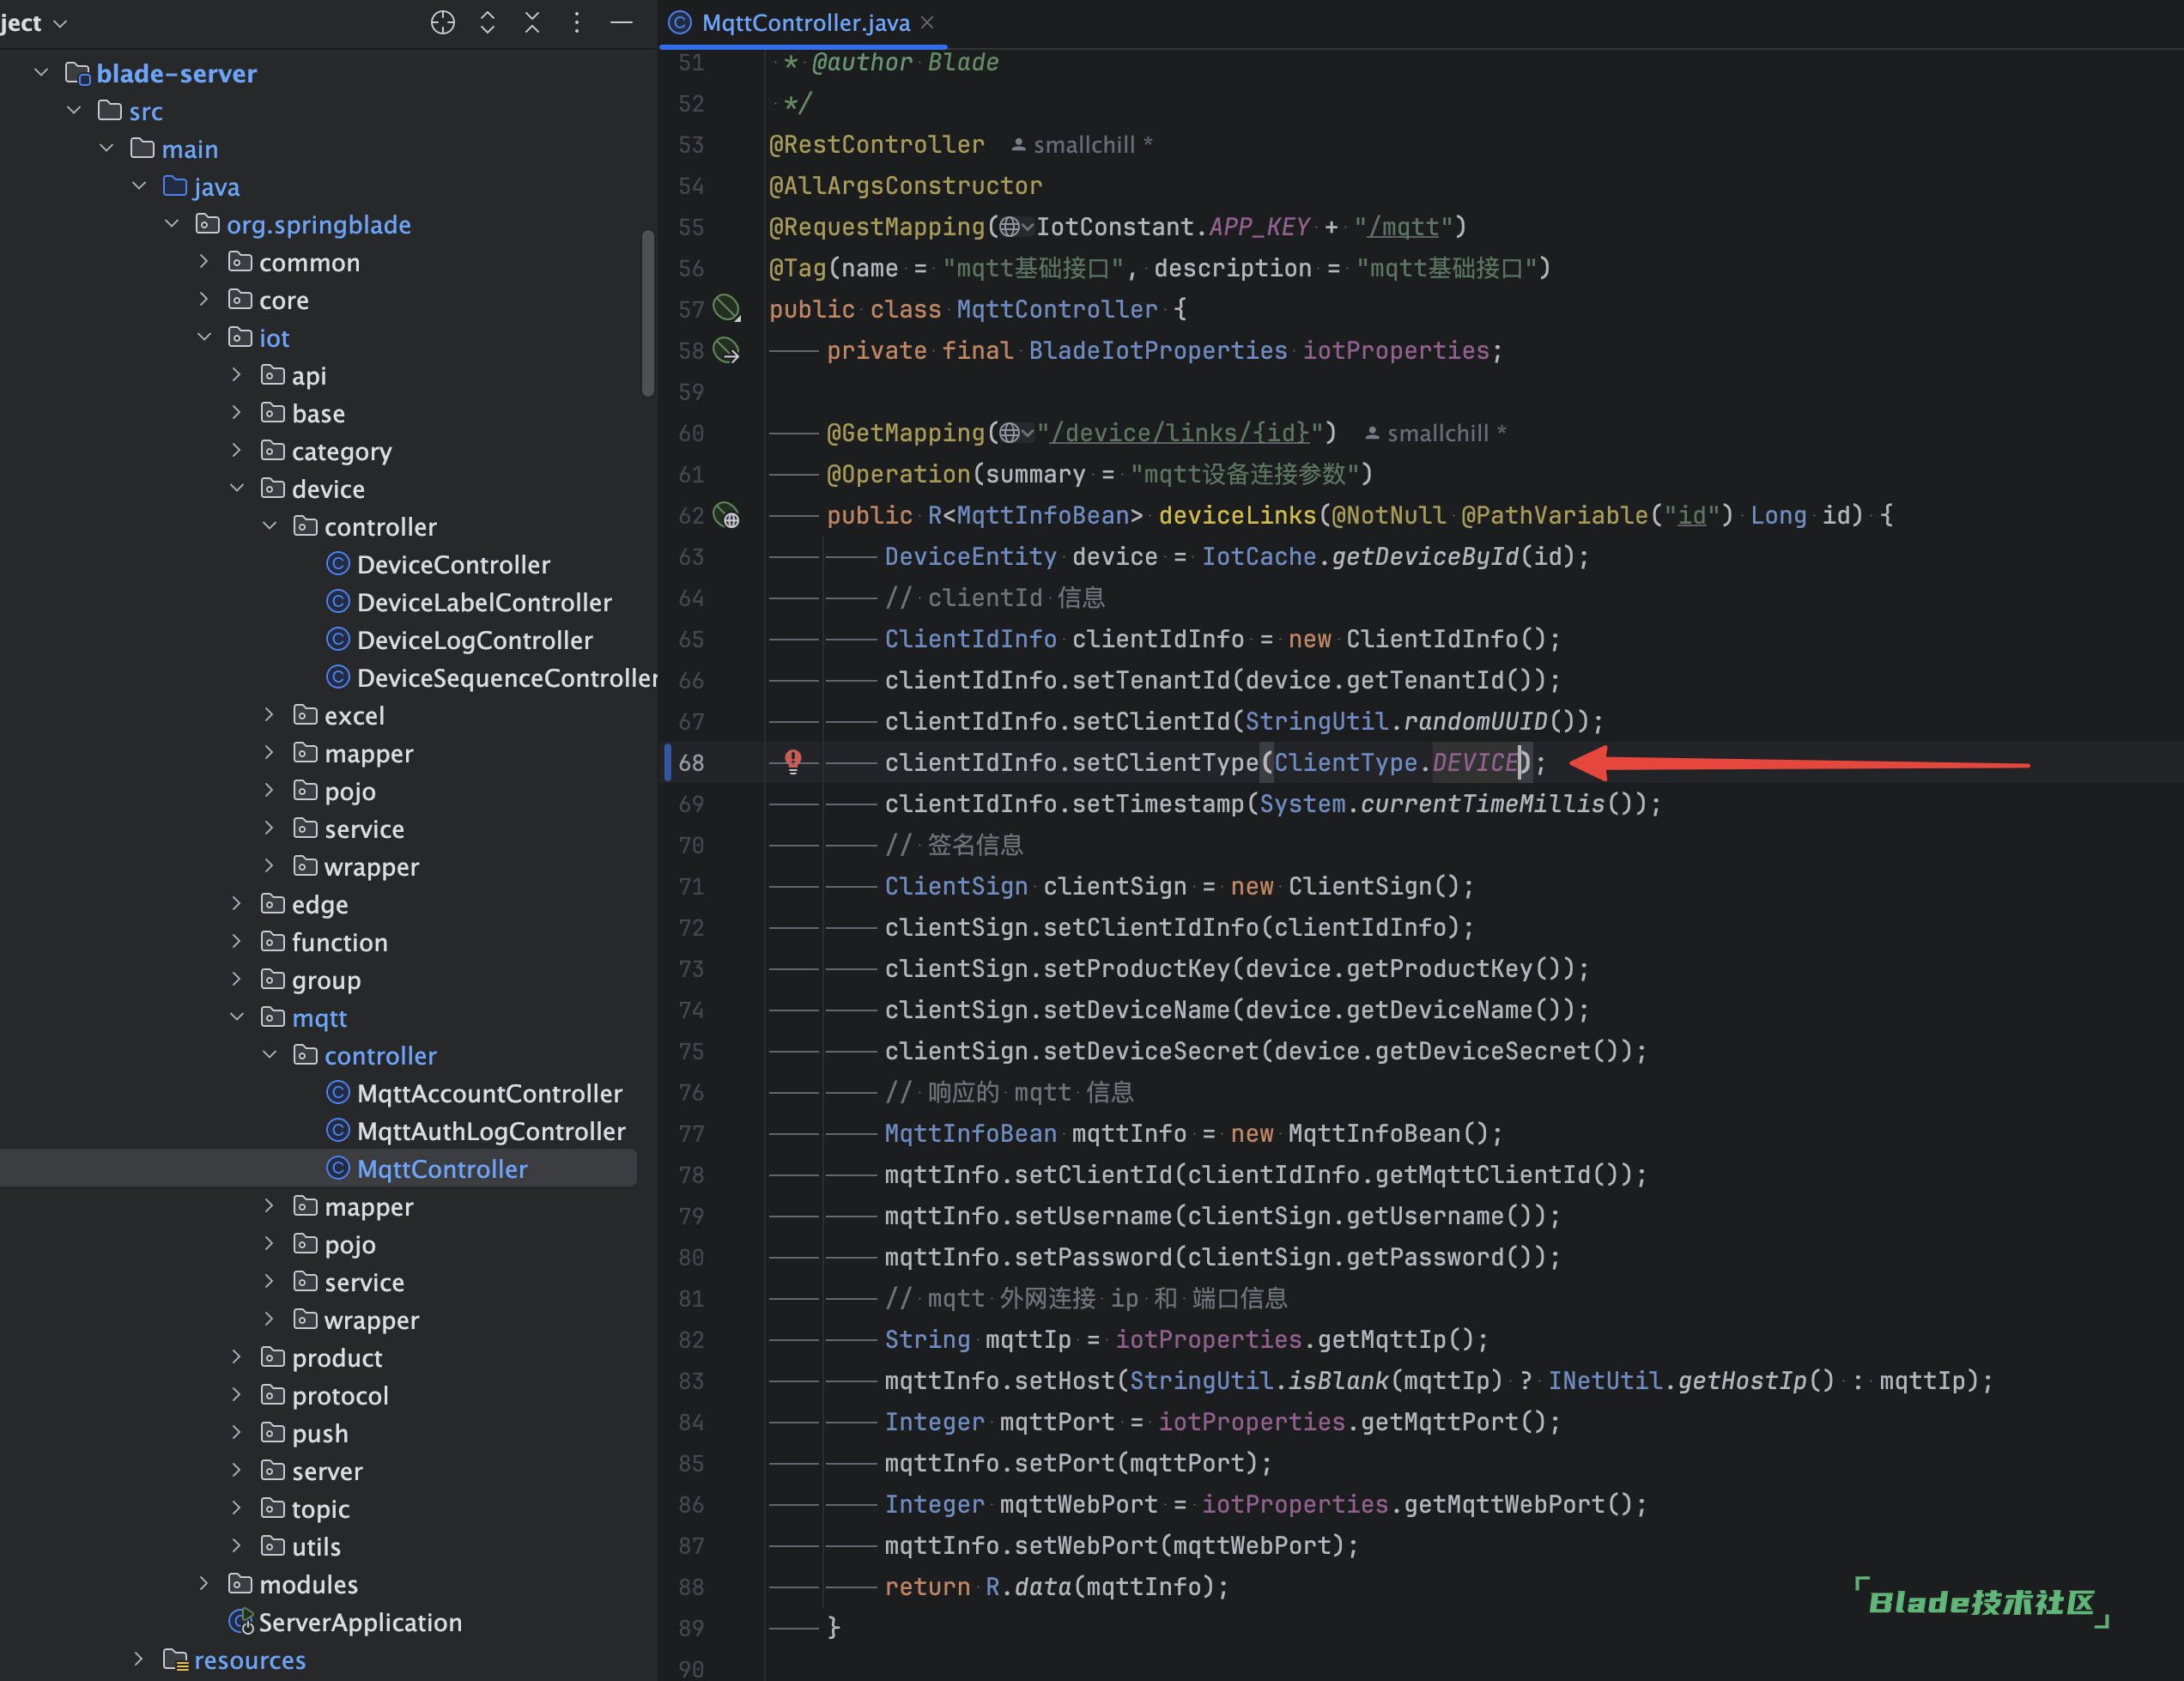Image resolution: width=2184 pixels, height=1681 pixels.
Task: Collapse the main folder
Action: point(107,149)
